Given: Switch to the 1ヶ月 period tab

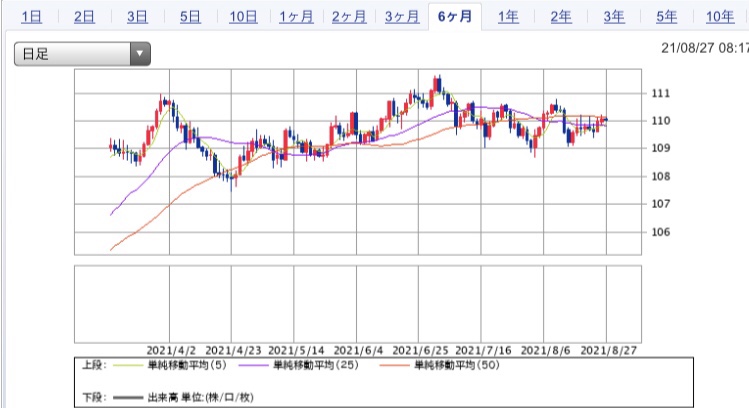Looking at the screenshot, I should point(296,17).
